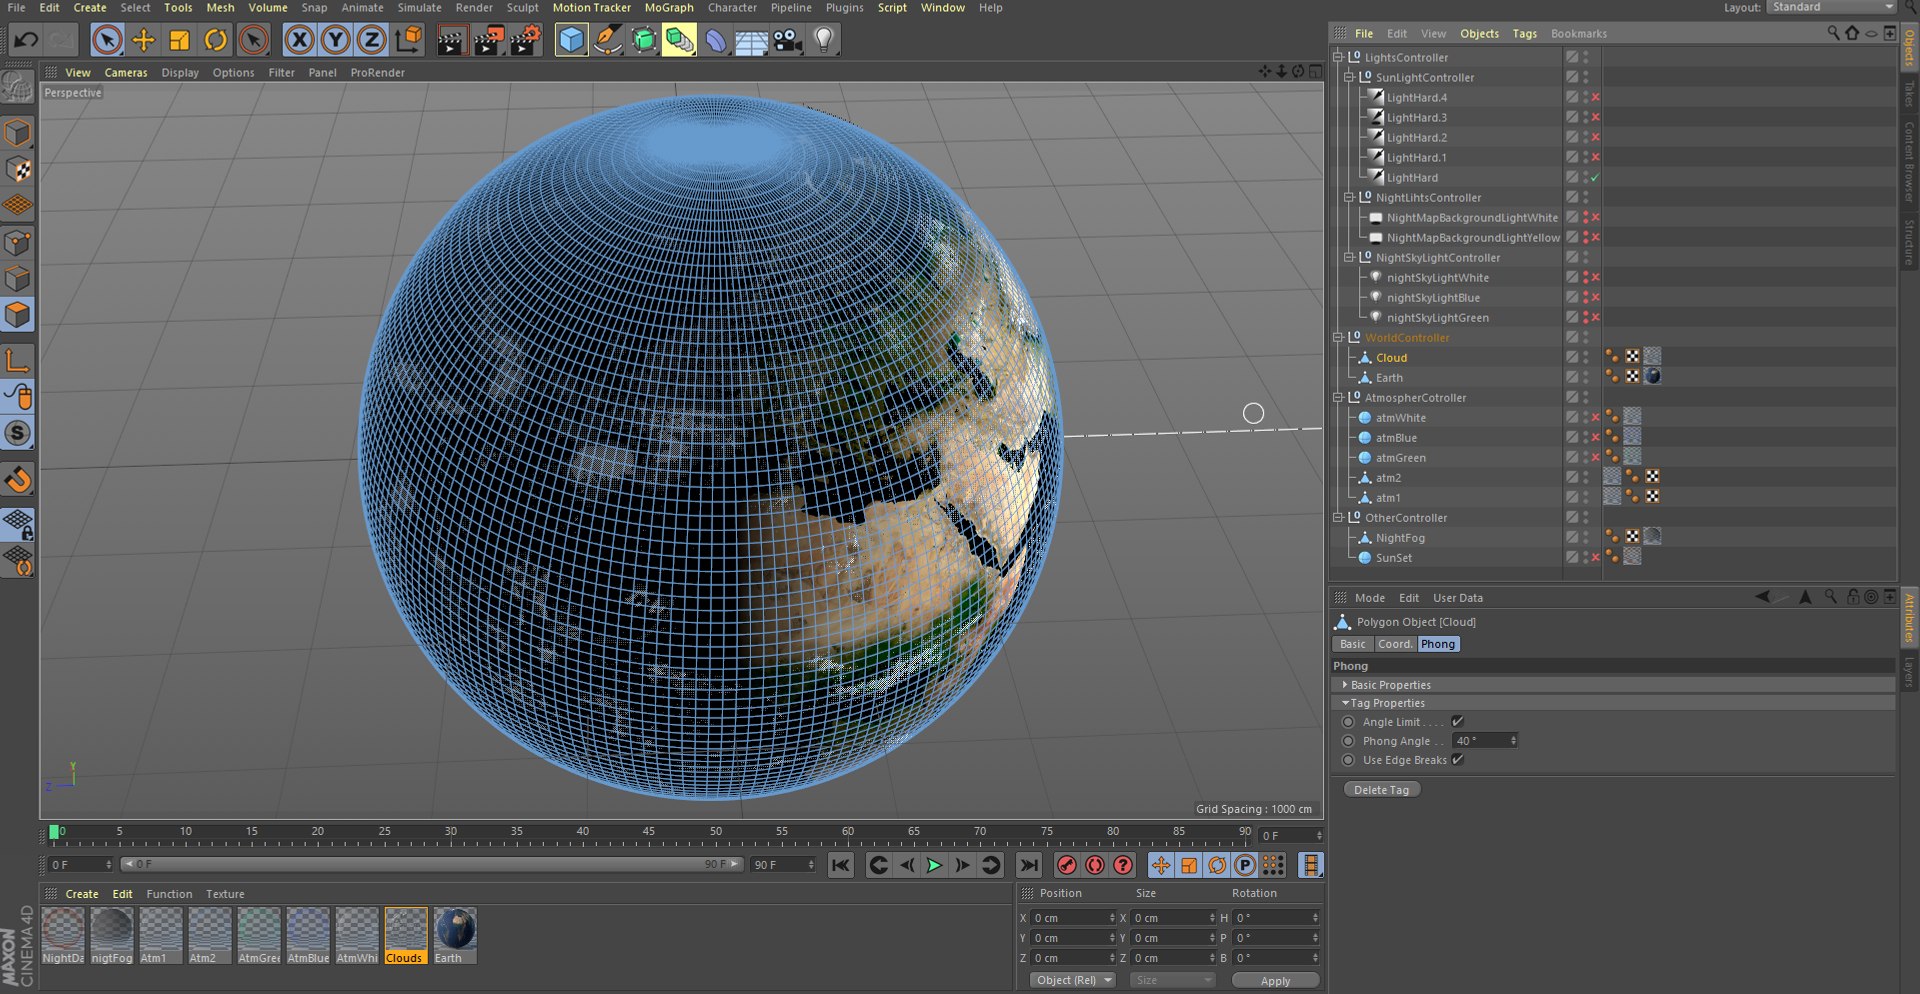Select the Clouds material thumbnail
The width and height of the screenshot is (1920, 994).
click(x=406, y=936)
